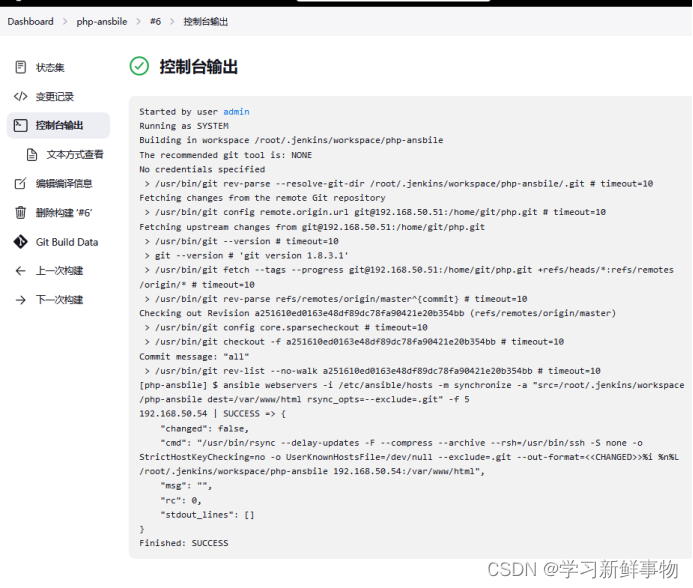Screen dimensions: 693x588
Task: Click the 文本方式查看 file icon
Action: tap(32, 155)
